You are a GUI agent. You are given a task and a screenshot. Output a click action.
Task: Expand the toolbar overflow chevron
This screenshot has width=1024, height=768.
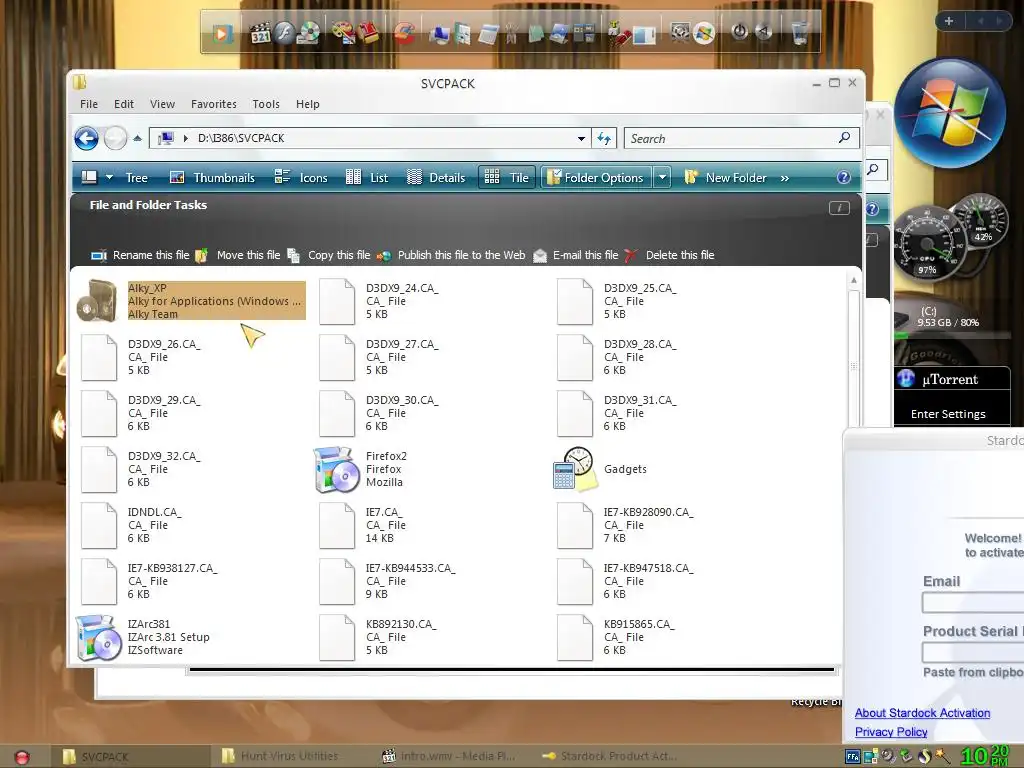pyautogui.click(x=784, y=178)
